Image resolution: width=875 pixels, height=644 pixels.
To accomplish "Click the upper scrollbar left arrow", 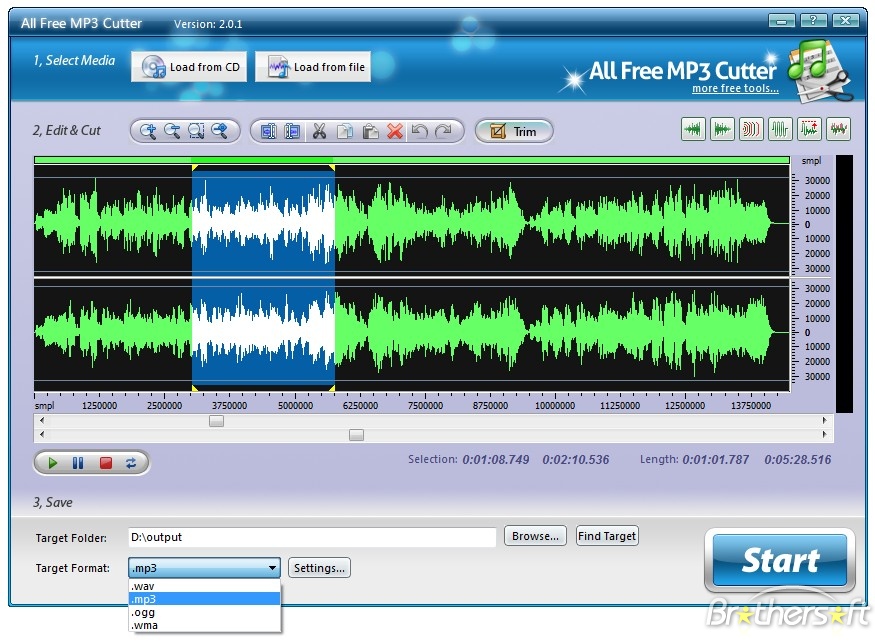I will (x=42, y=420).
